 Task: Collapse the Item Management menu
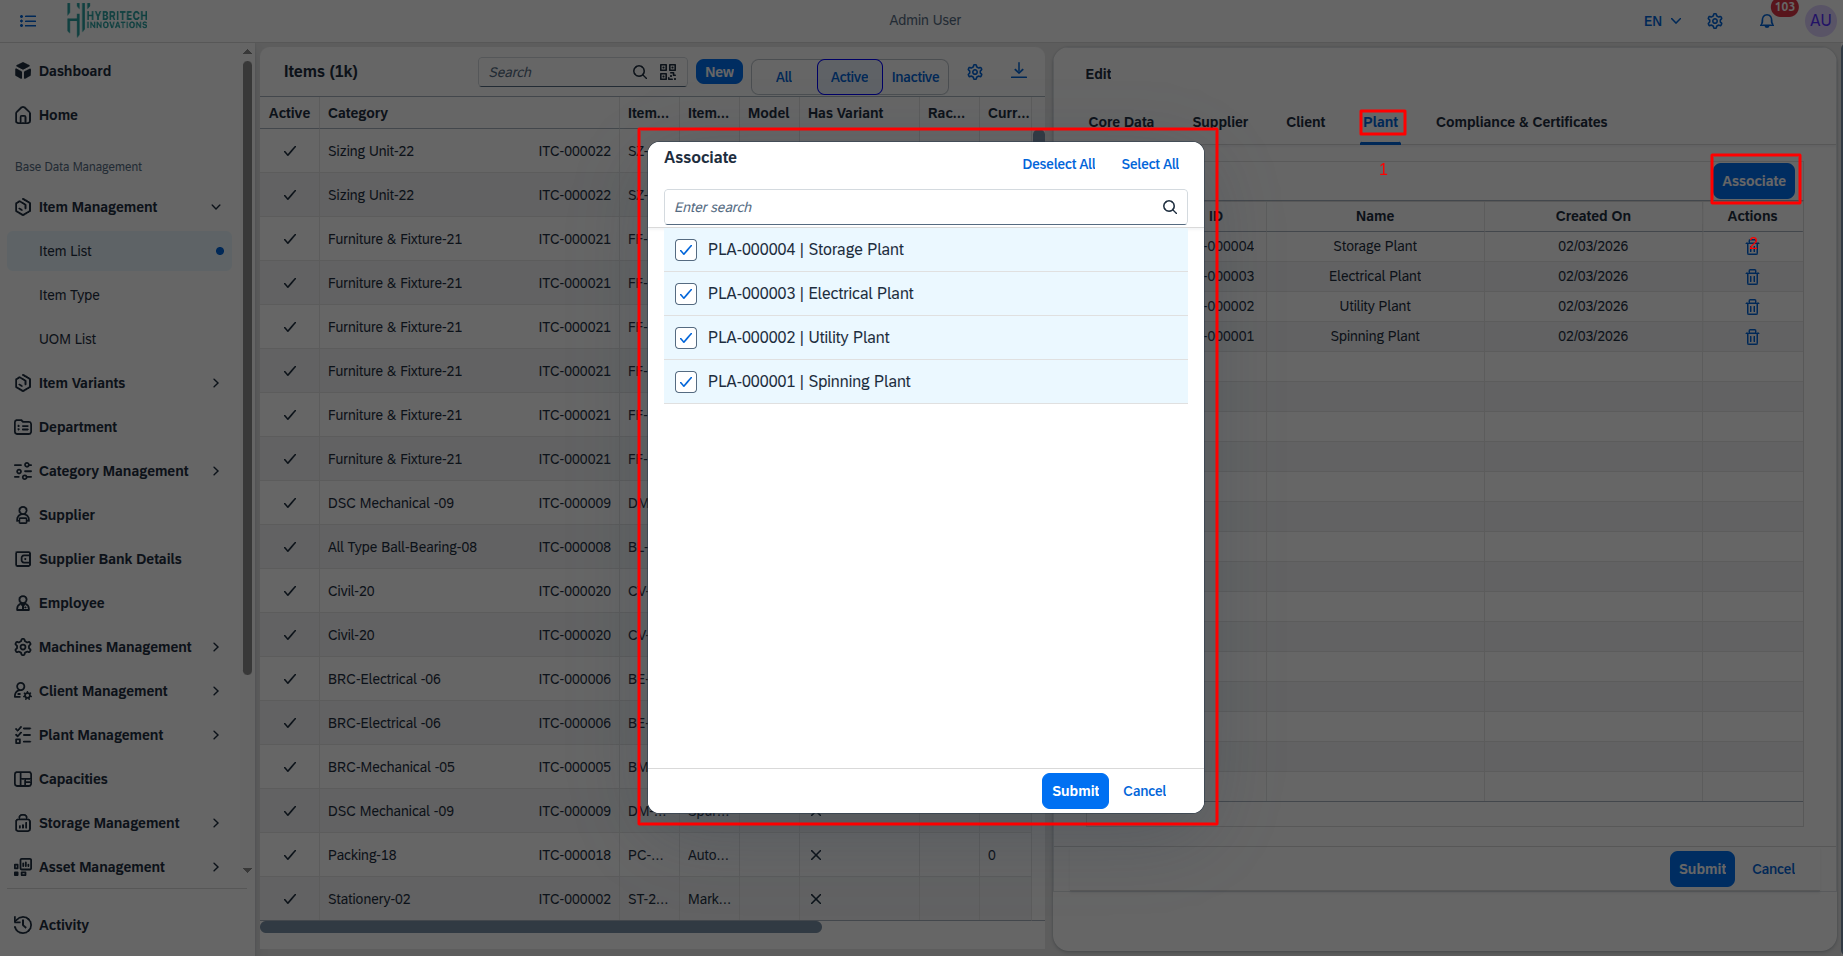[216, 207]
